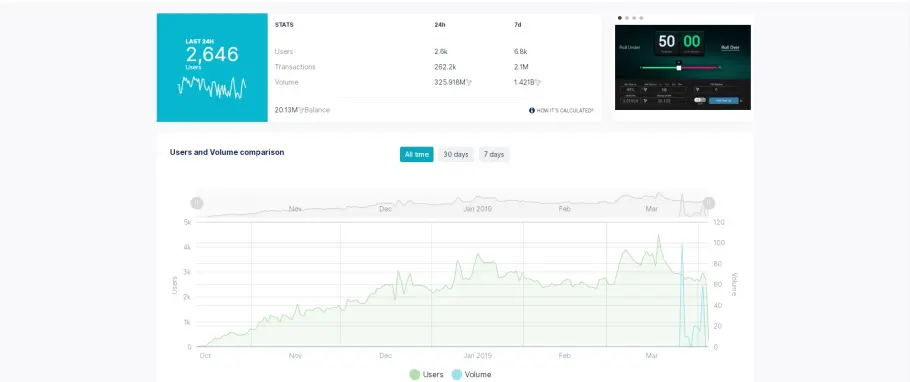Select the fourth carousel dot
This screenshot has height=382, width=910.
[641, 18]
